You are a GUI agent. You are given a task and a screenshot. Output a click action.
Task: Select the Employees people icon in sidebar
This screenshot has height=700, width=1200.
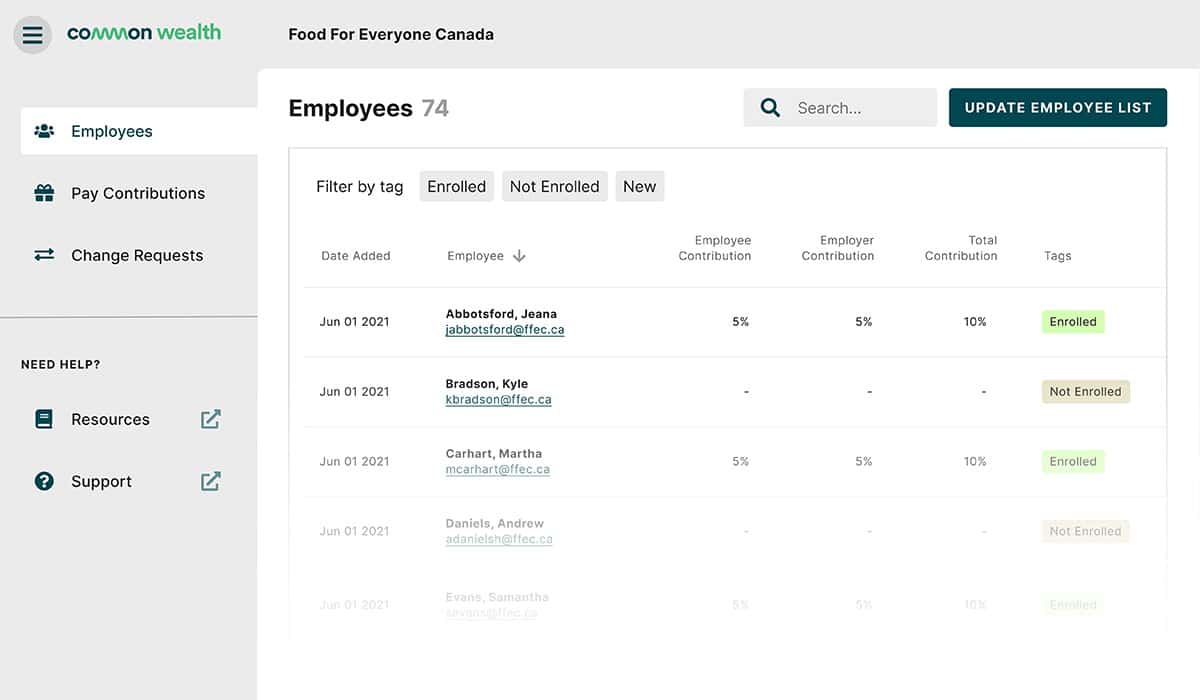pos(44,131)
